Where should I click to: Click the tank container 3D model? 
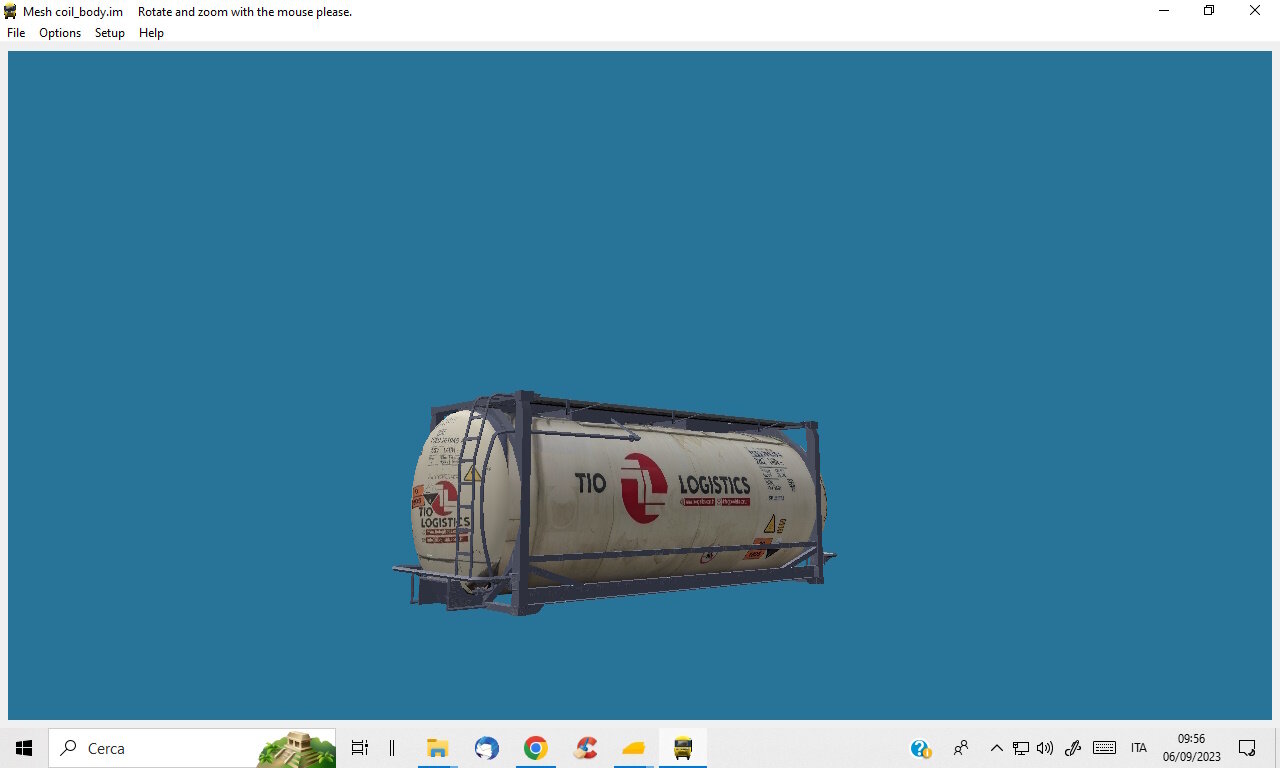(615, 503)
